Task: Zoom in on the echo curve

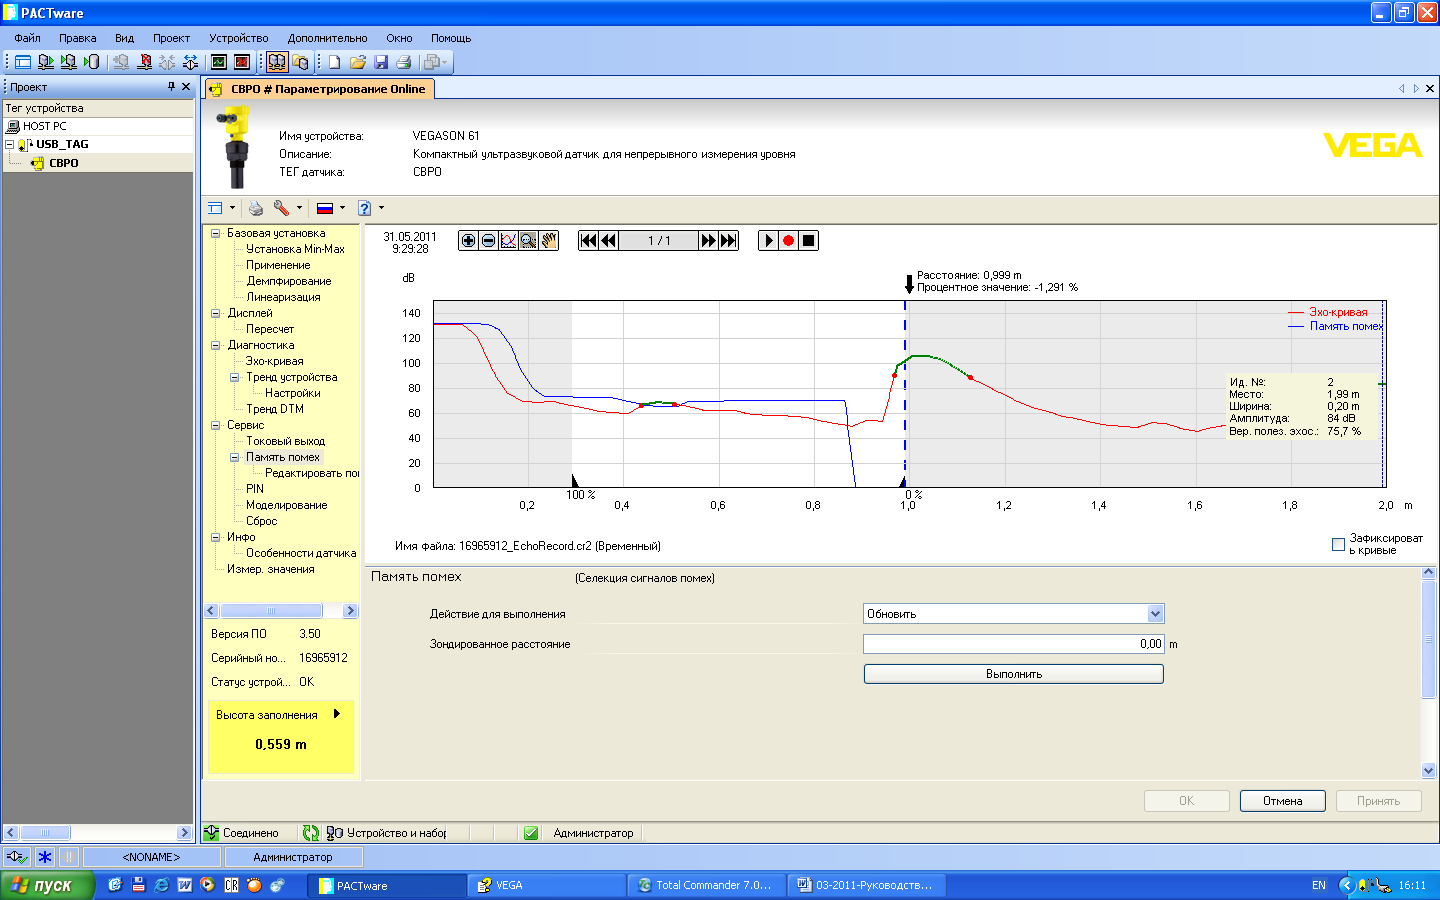Action: point(468,240)
